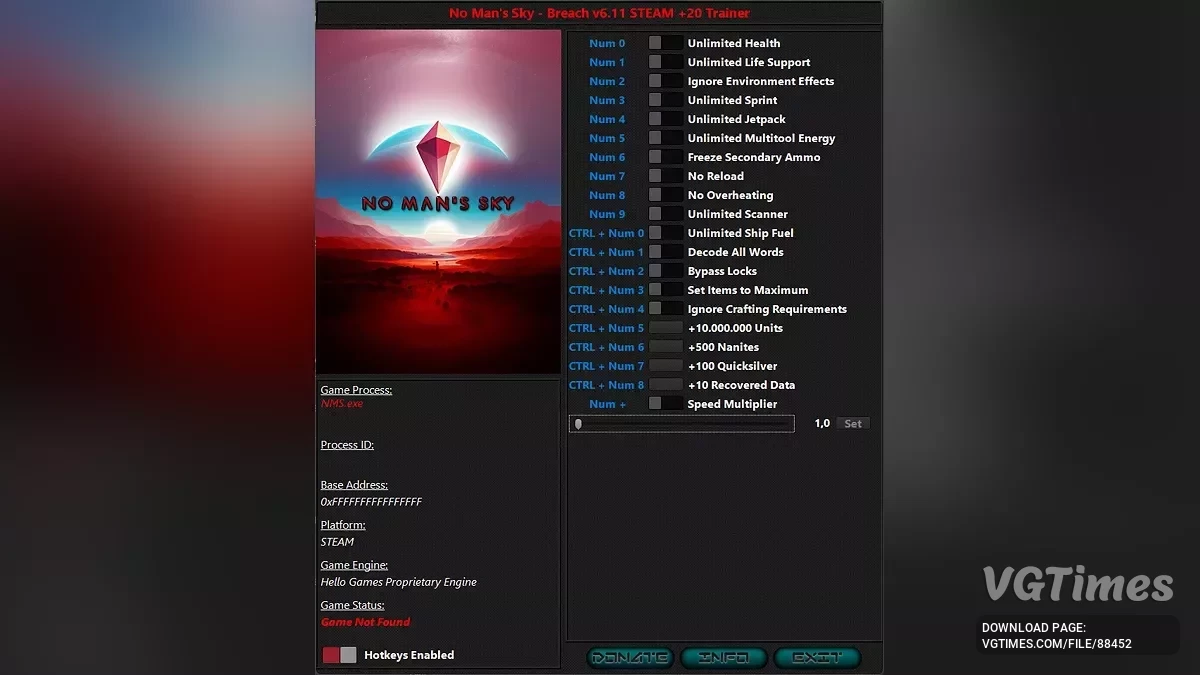Enable the +500 Nanites cheat
Screen dimensions: 1200x675
coord(665,346)
